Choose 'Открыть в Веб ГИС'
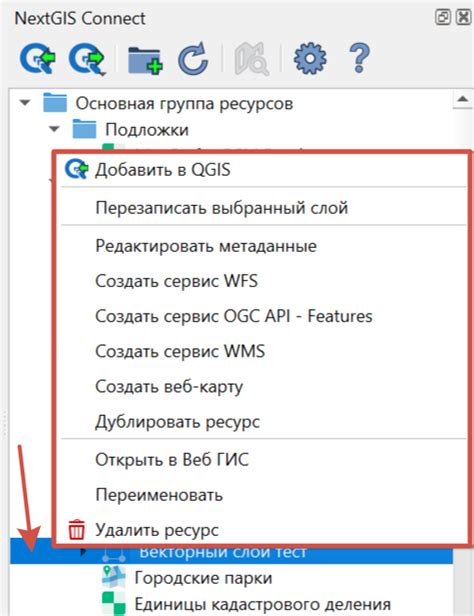The height and width of the screenshot is (616, 474). coord(262,459)
